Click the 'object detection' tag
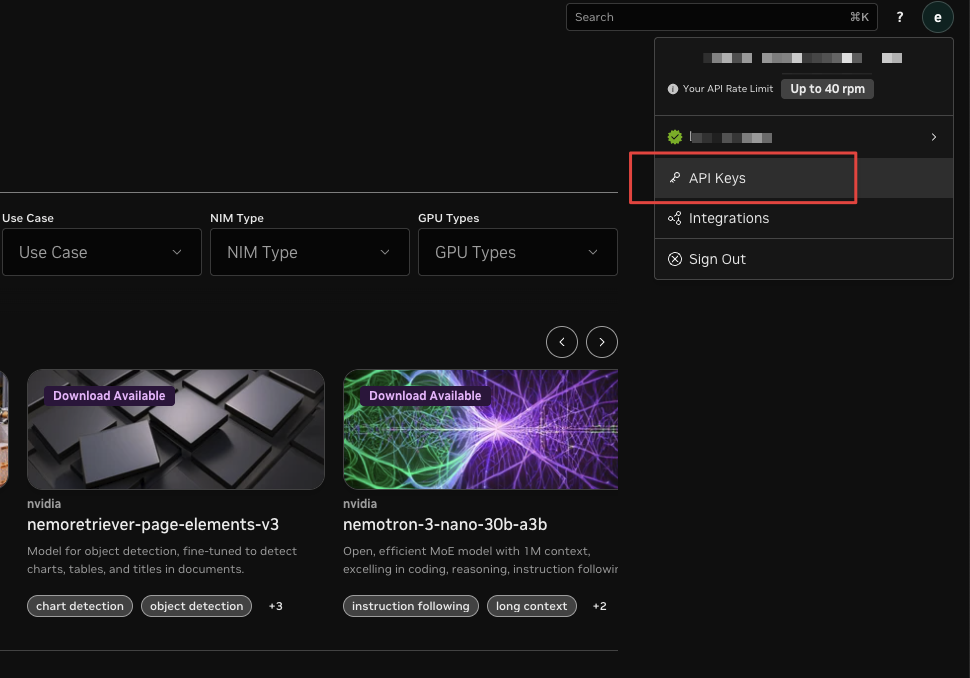This screenshot has width=970, height=678. pyautogui.click(x=197, y=606)
